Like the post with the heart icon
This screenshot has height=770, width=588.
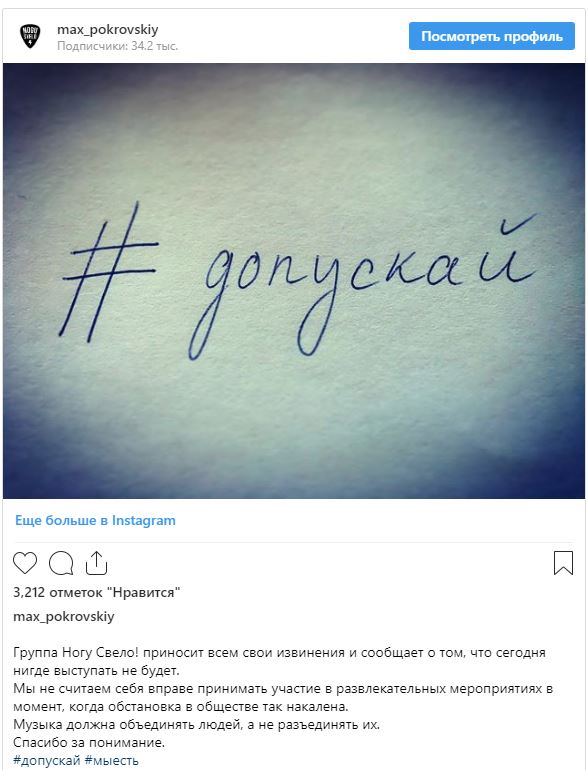point(25,563)
